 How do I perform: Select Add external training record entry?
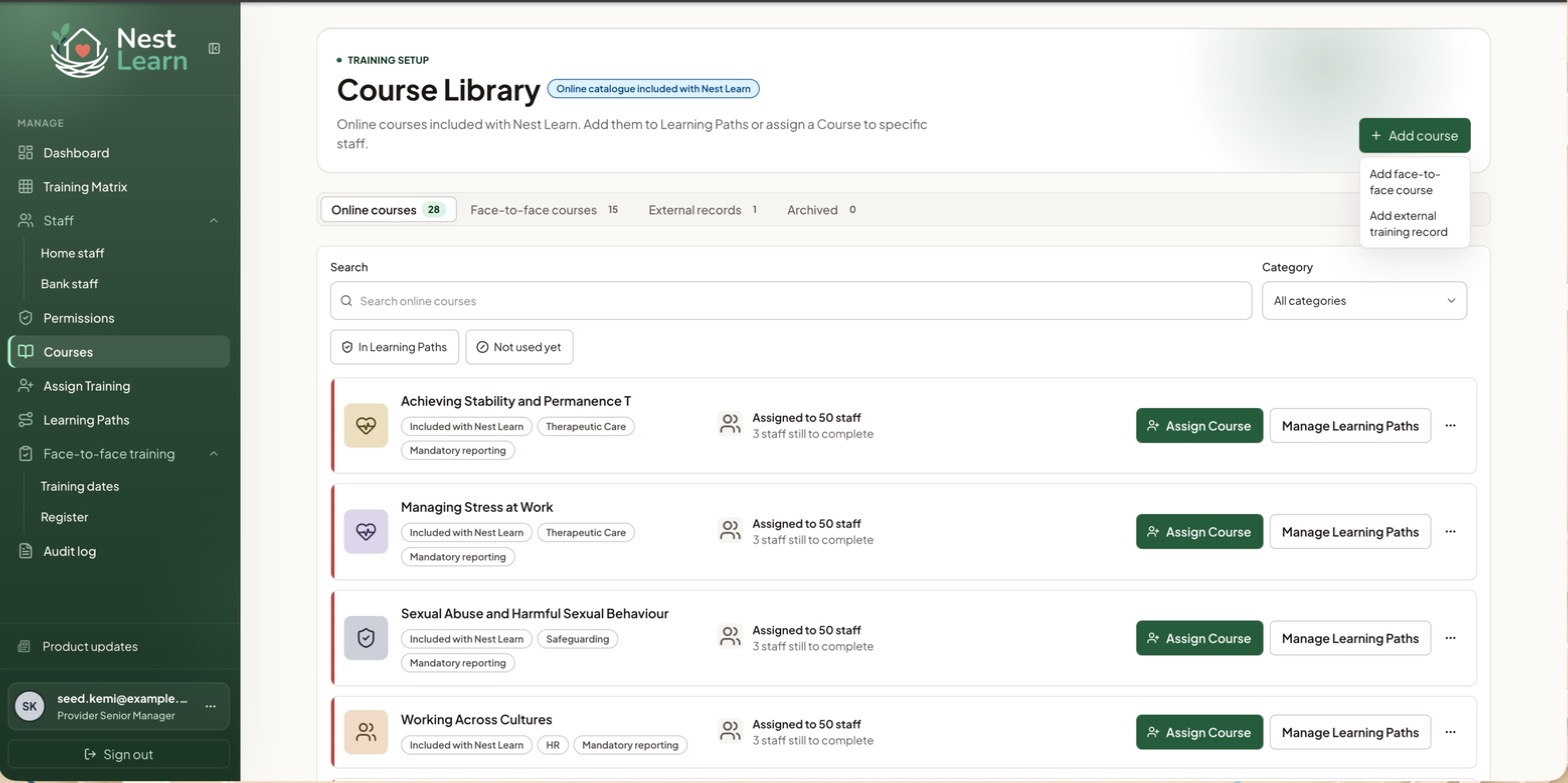pos(1414,224)
